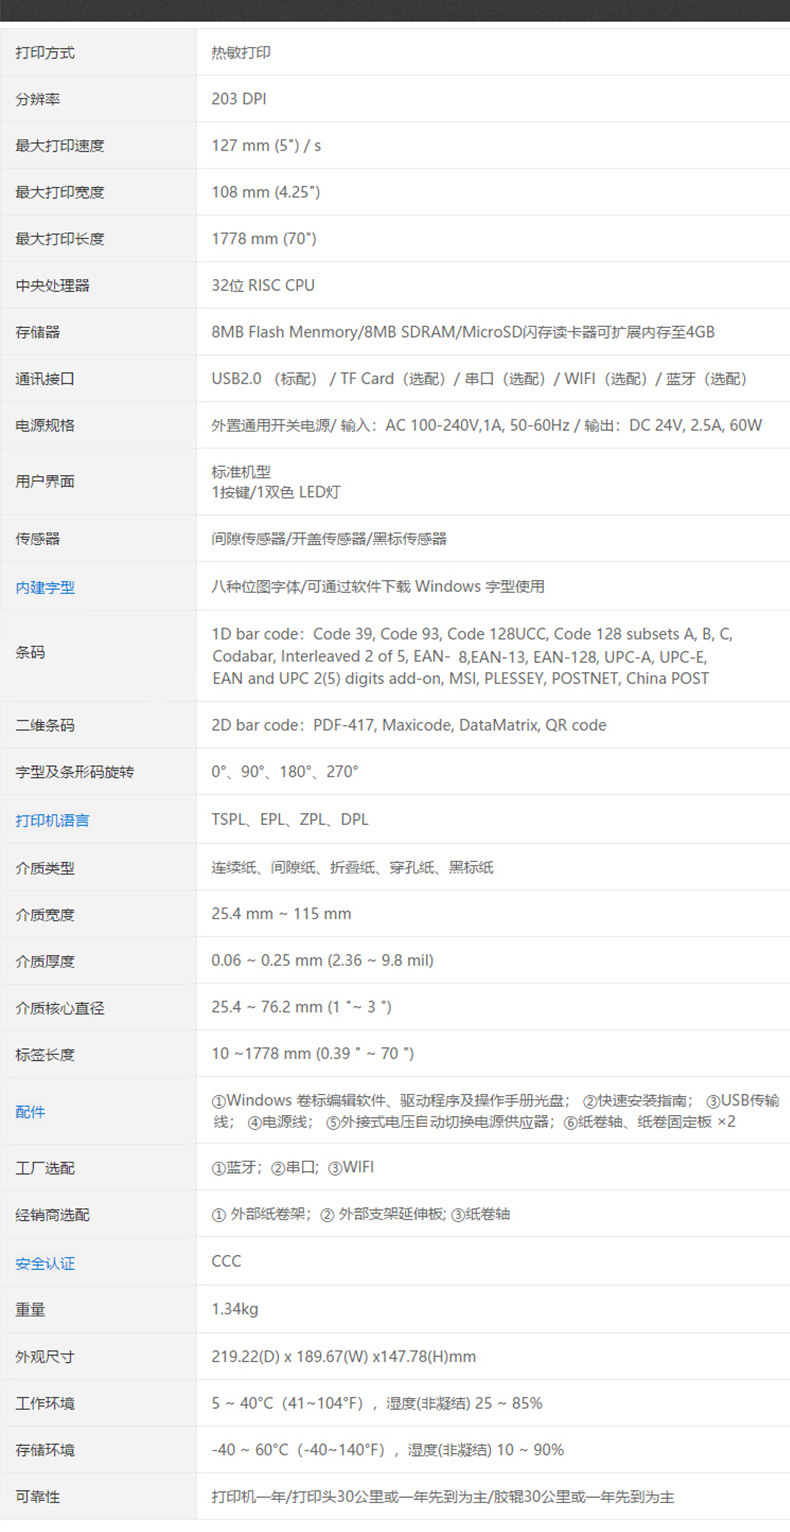Select the 介质厚度 label

(45, 962)
